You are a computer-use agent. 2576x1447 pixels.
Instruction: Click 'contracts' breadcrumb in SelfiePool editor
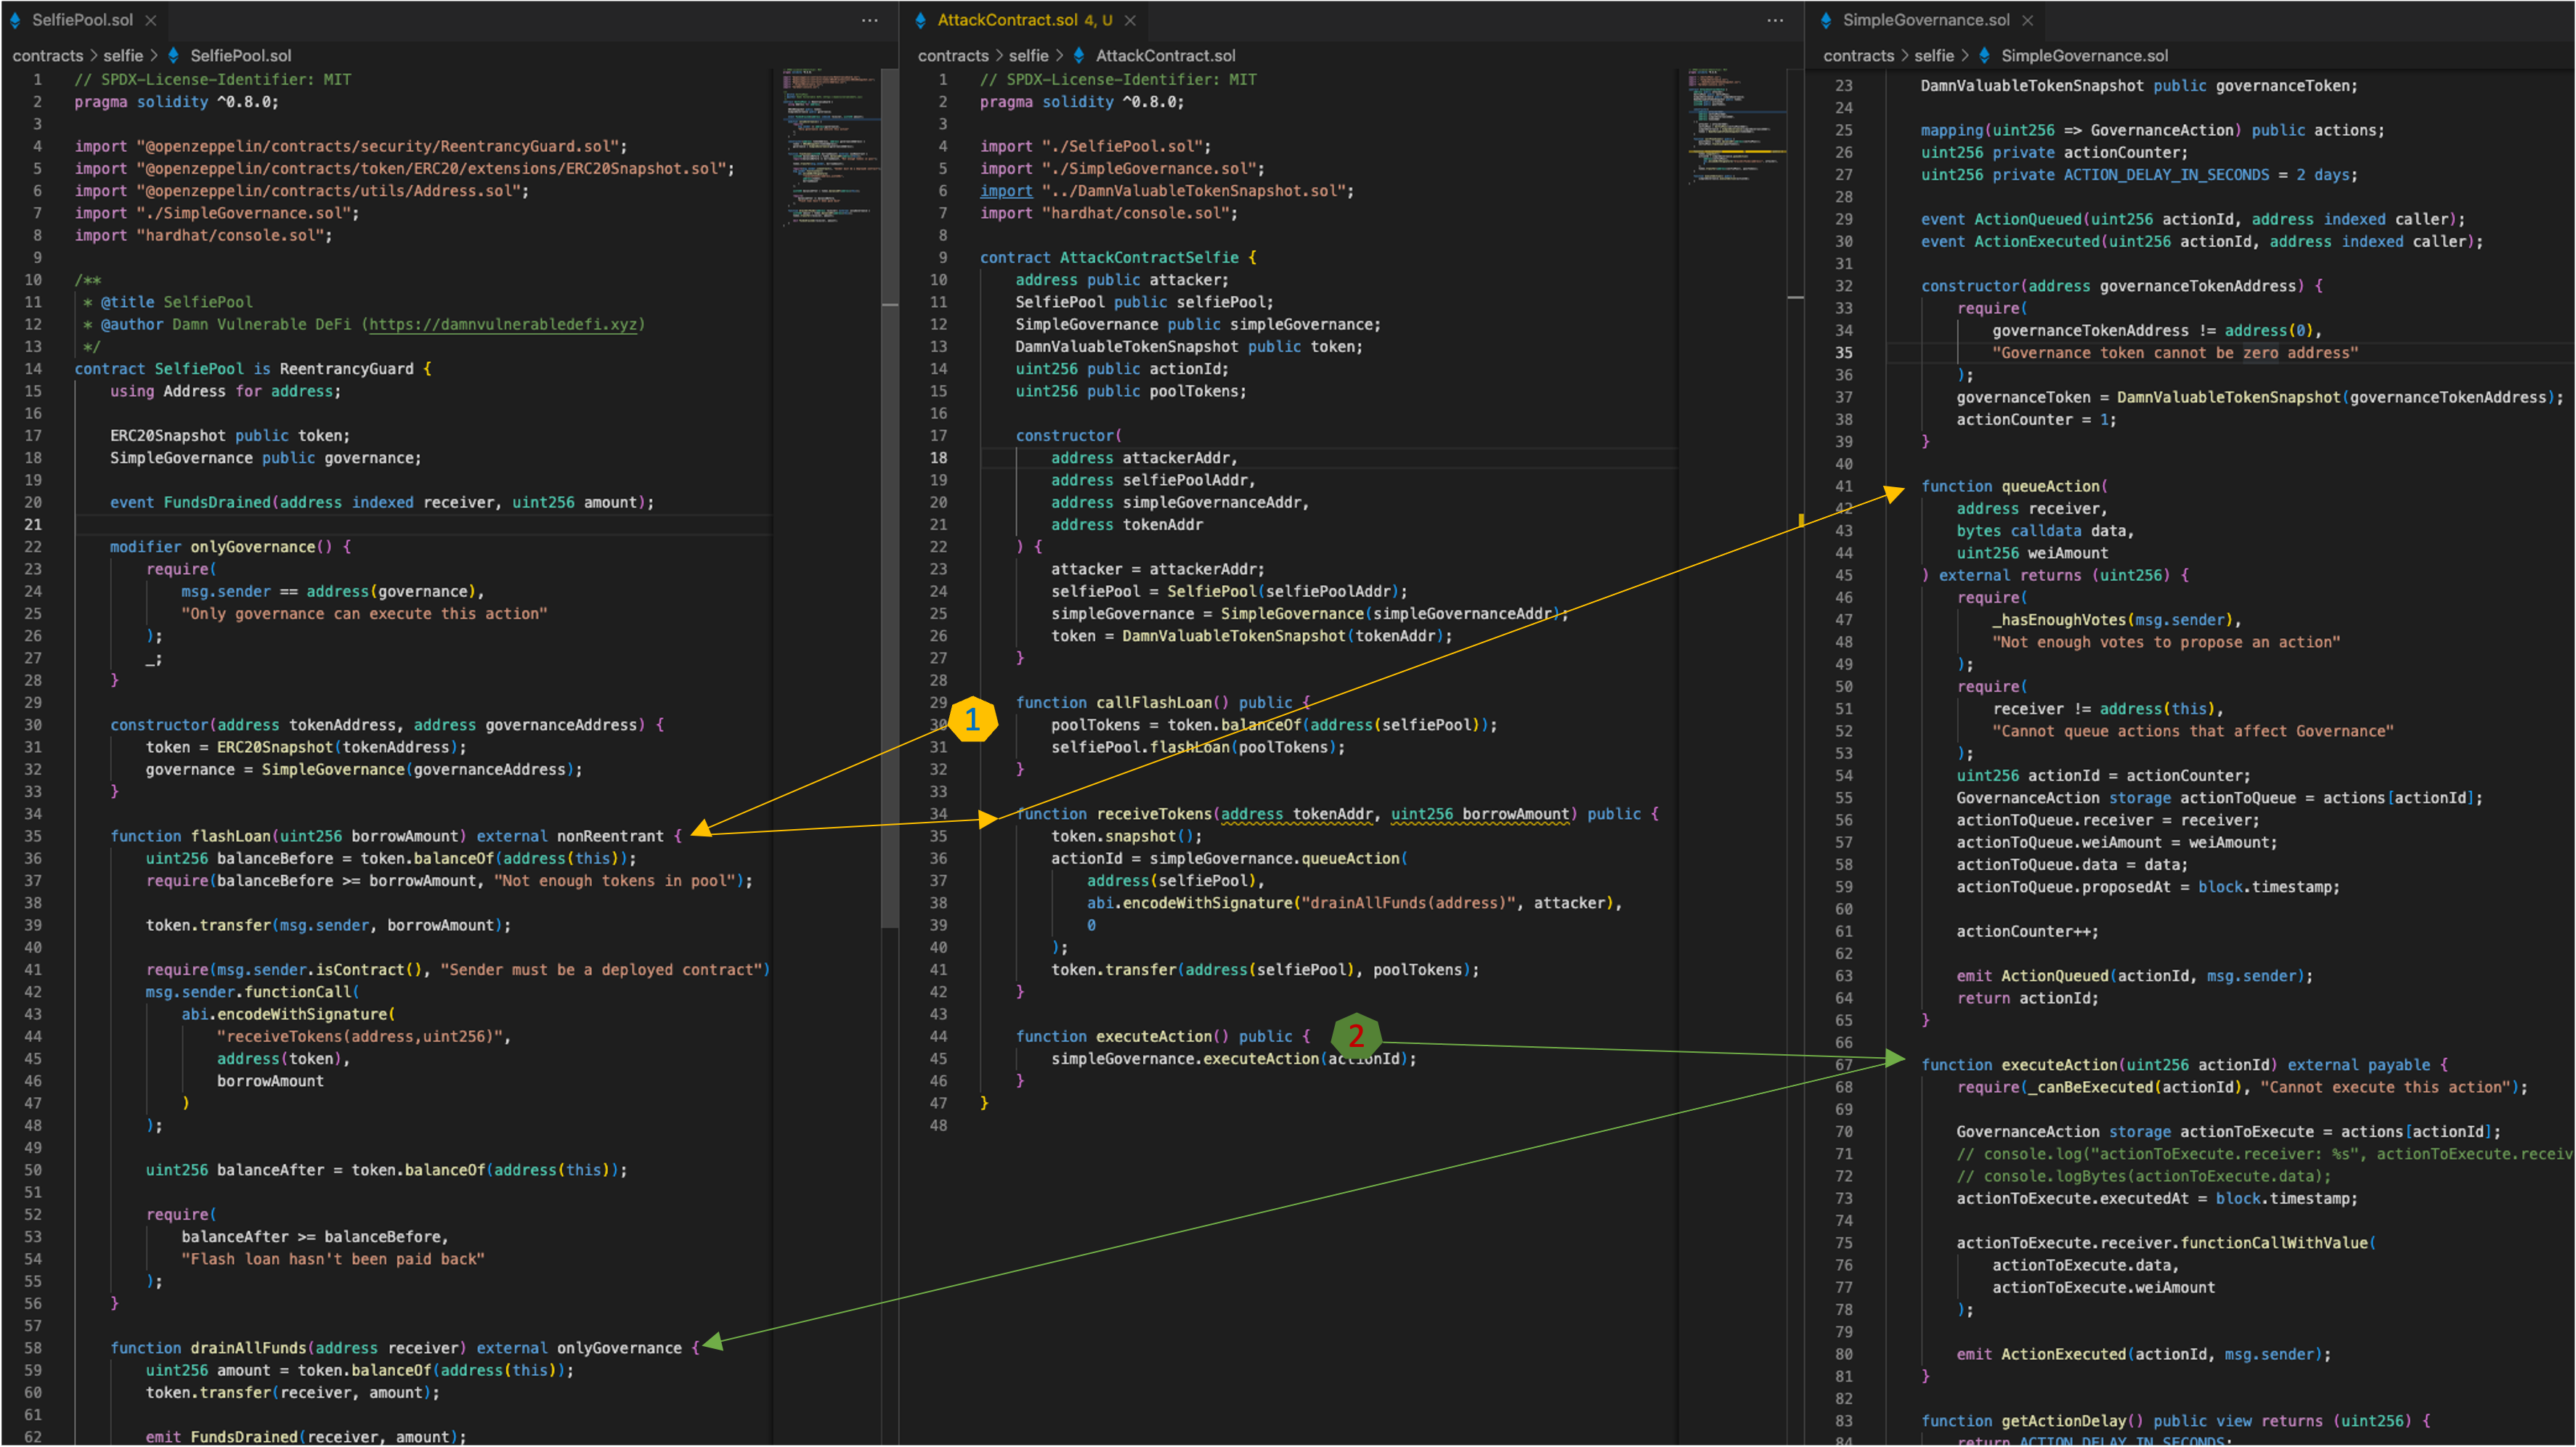point(47,56)
